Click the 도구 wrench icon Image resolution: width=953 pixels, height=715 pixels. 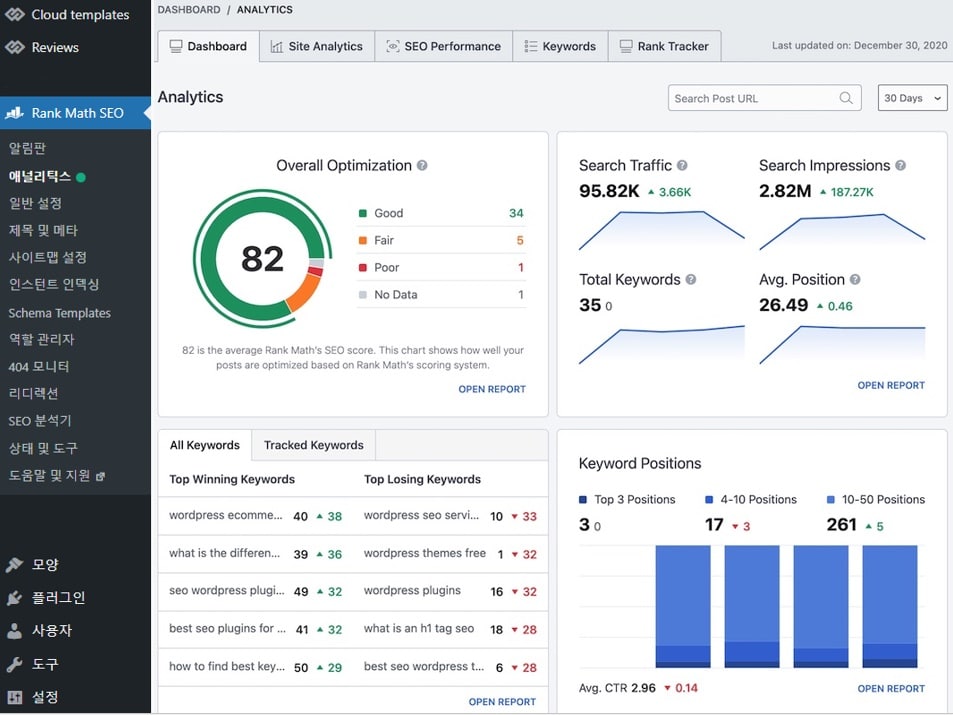[x=15, y=664]
